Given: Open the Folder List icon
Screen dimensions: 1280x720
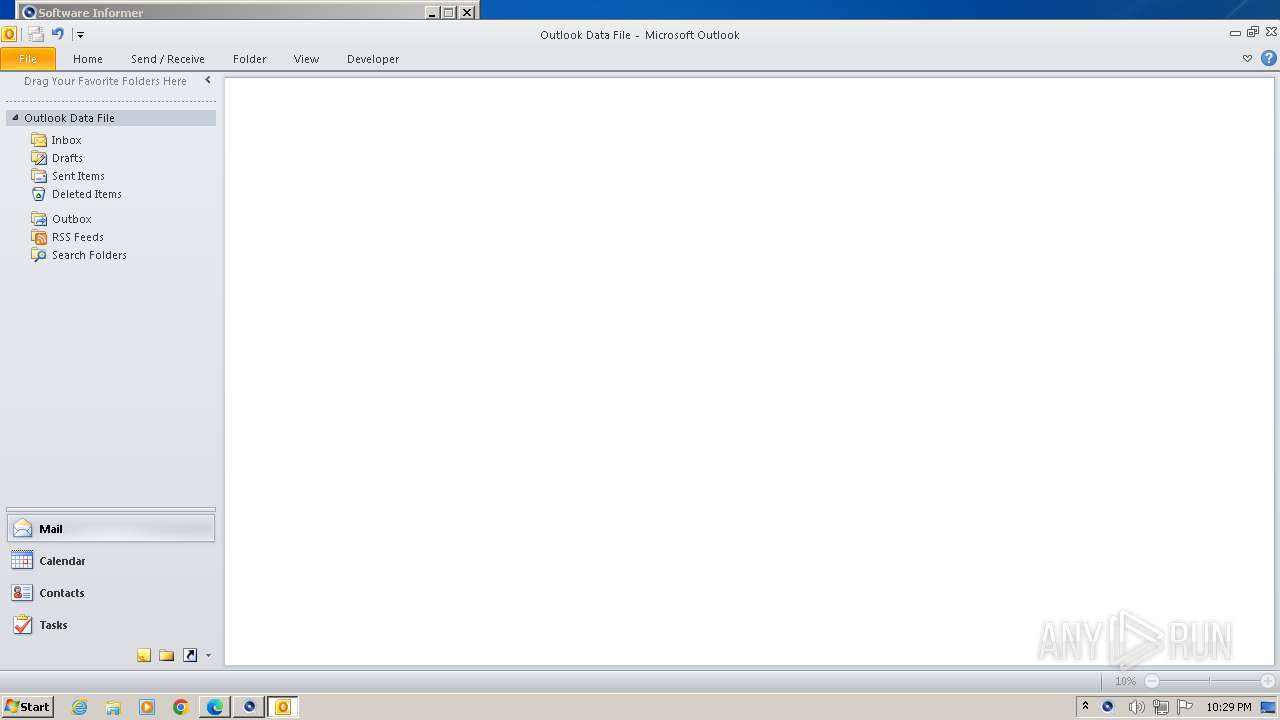Looking at the screenshot, I should tap(167, 655).
